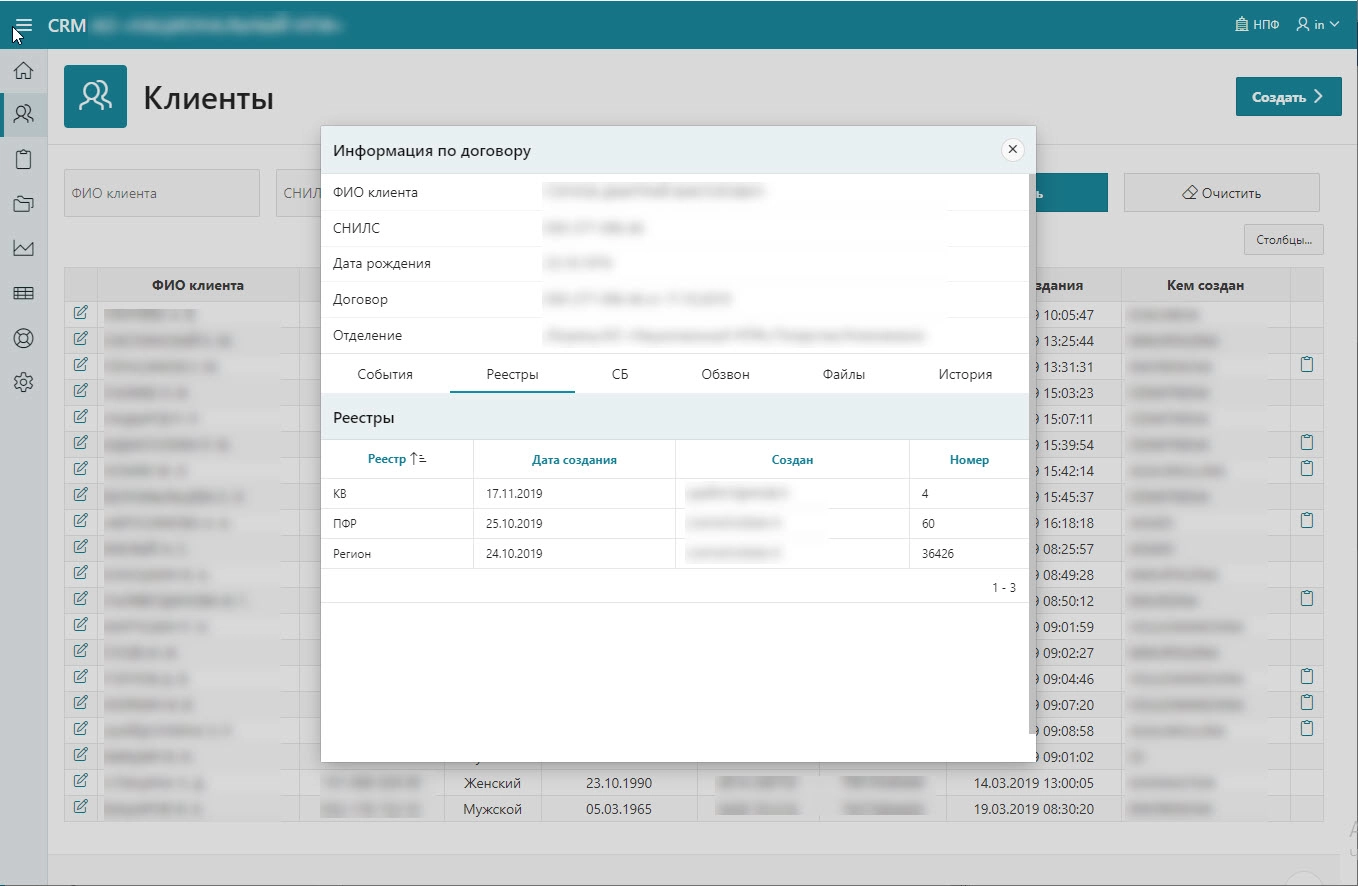Switch to the События tab

click(385, 374)
